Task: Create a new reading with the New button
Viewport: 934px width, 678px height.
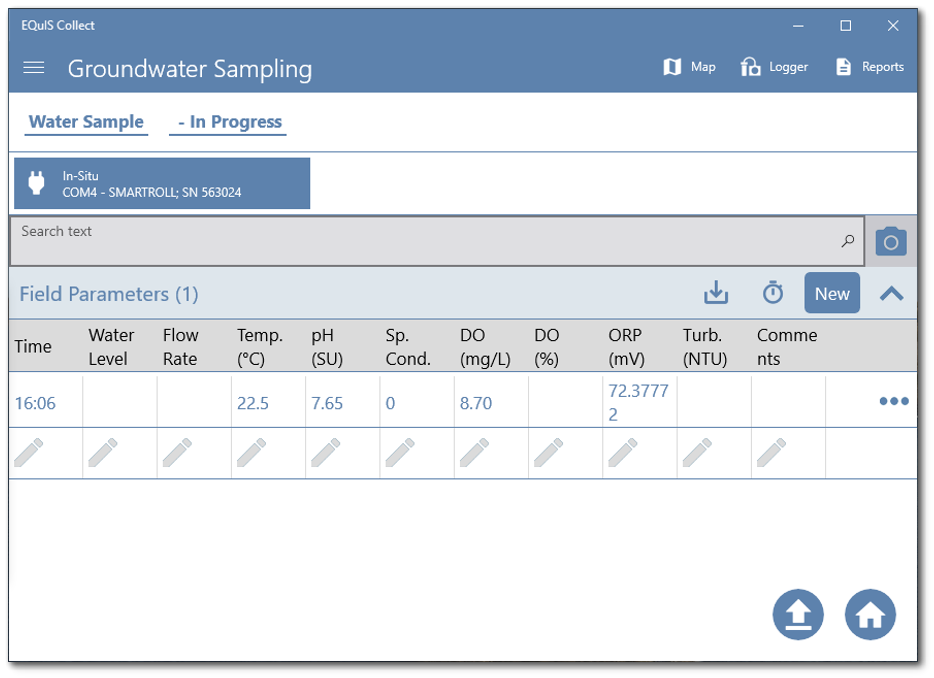Action: tap(831, 292)
